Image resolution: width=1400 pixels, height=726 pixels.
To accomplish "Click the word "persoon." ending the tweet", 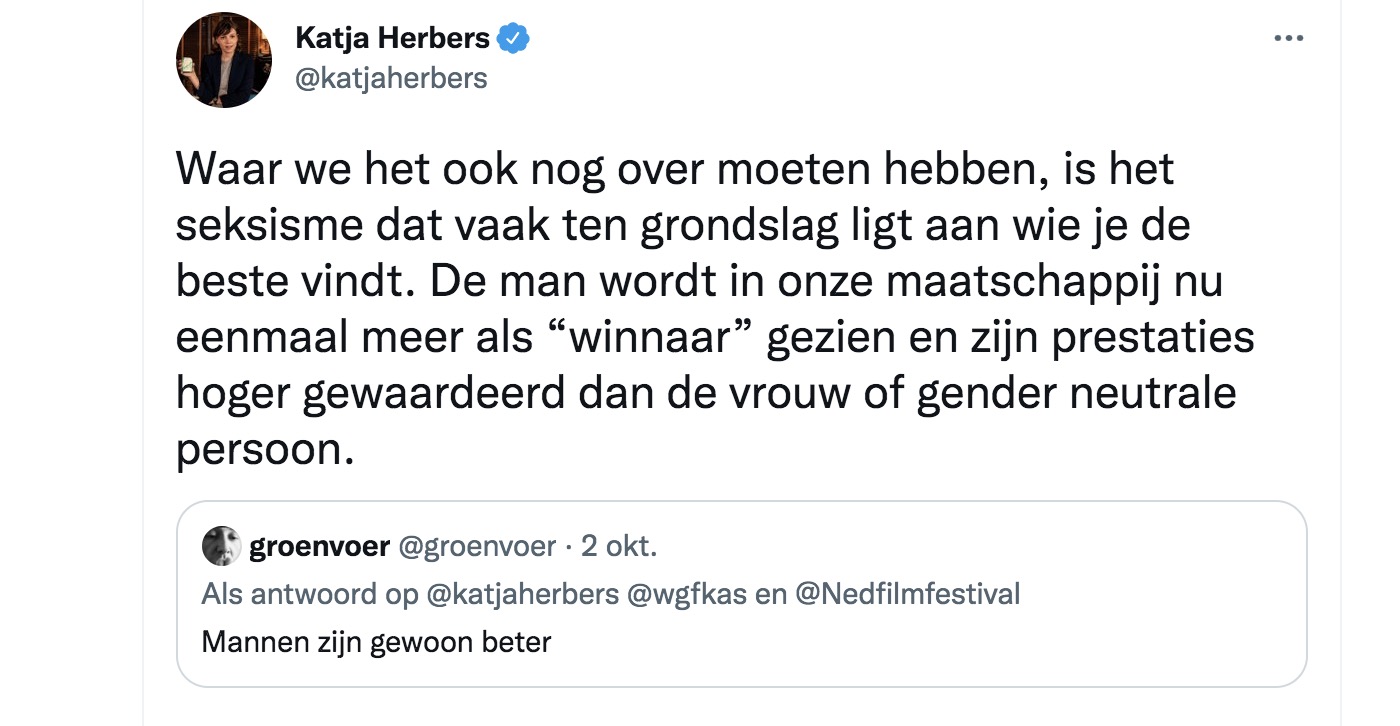I will [x=265, y=451].
